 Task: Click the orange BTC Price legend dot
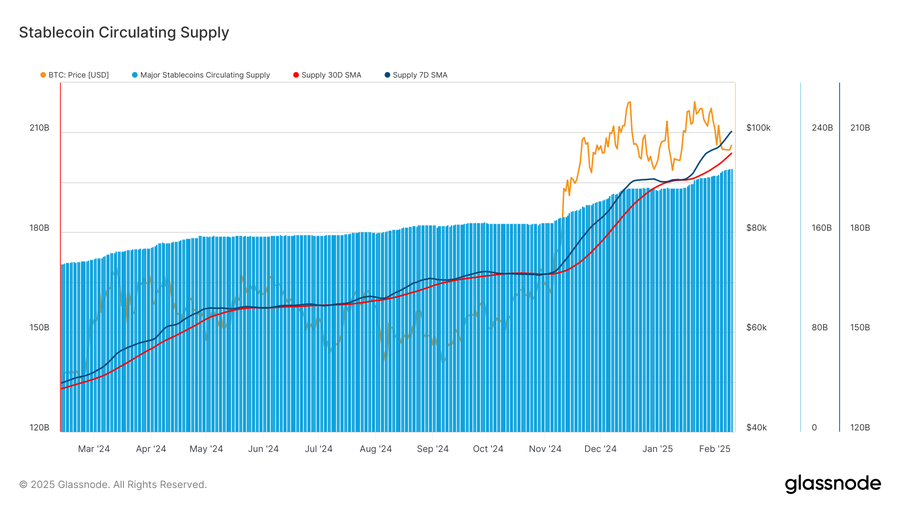(x=43, y=75)
